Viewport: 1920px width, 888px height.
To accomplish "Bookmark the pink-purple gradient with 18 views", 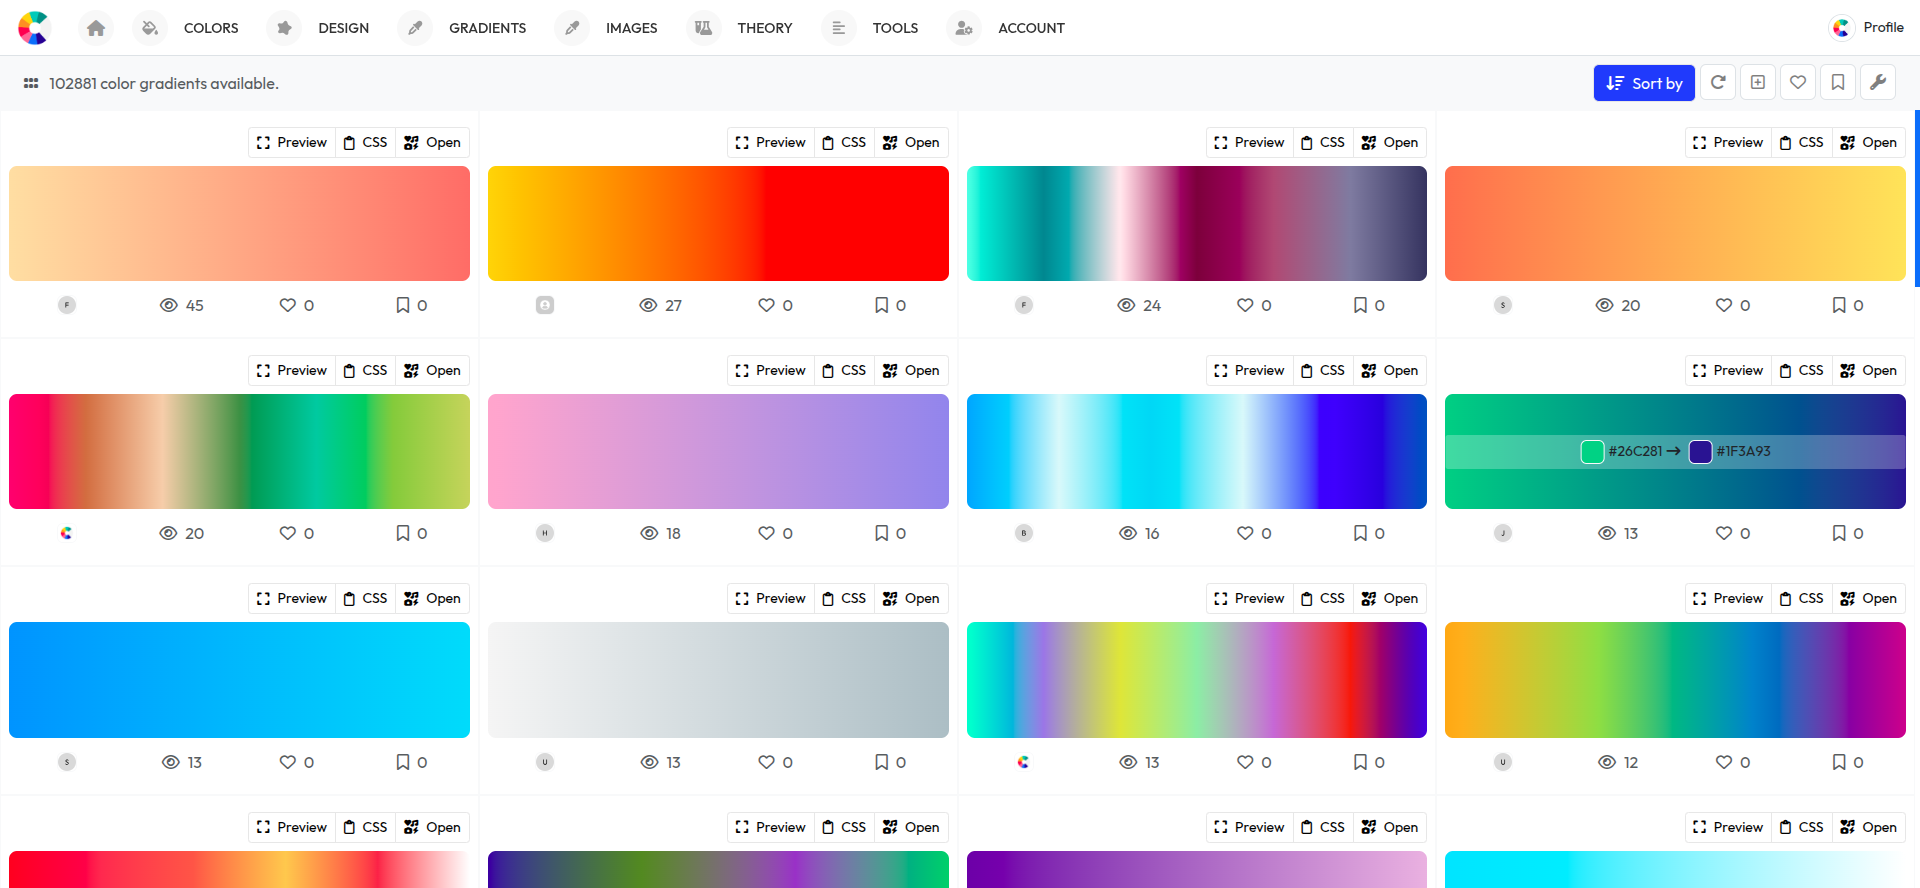I will [x=882, y=533].
